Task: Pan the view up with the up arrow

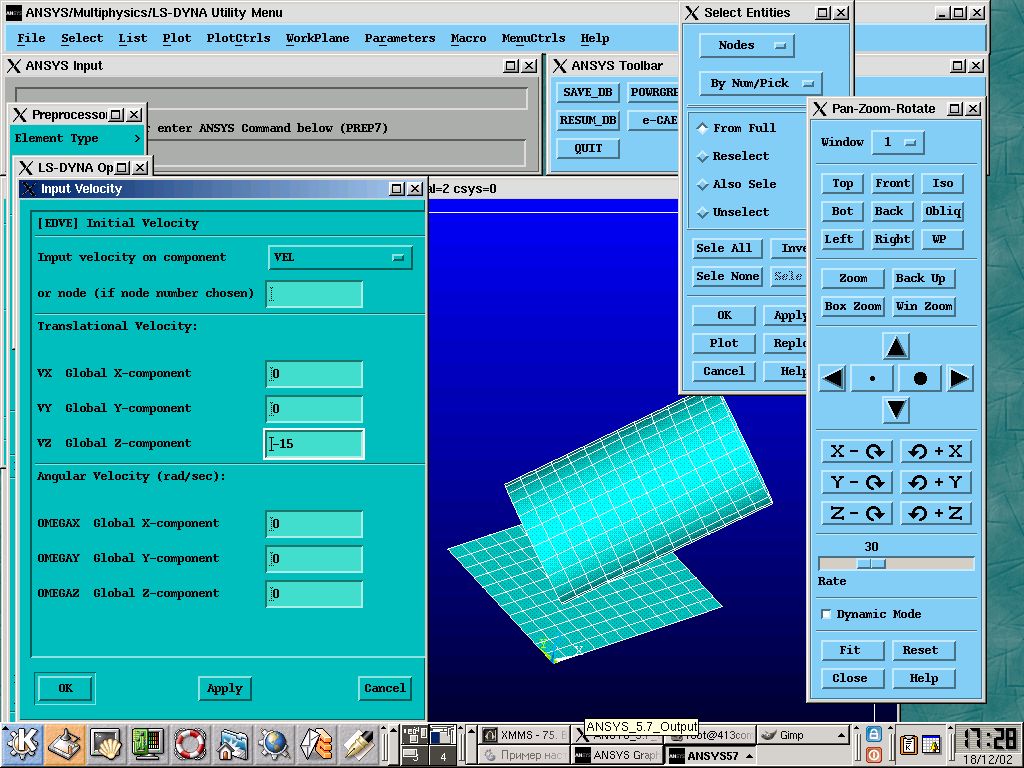Action: [896, 346]
